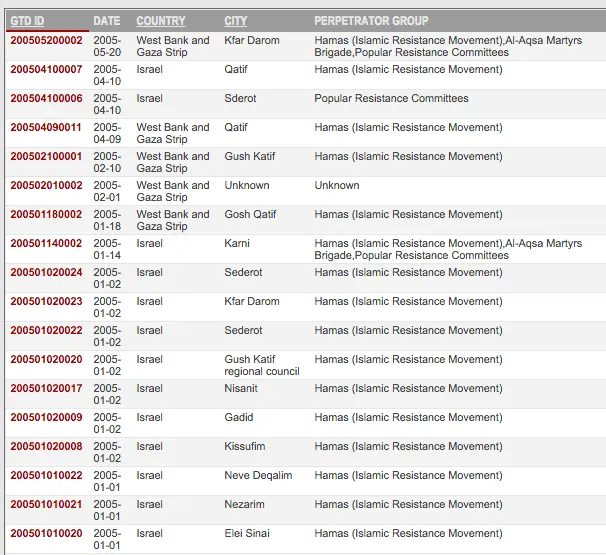606x555 pixels.
Task: Open GTD incident 200504100007
Action: [46, 70]
